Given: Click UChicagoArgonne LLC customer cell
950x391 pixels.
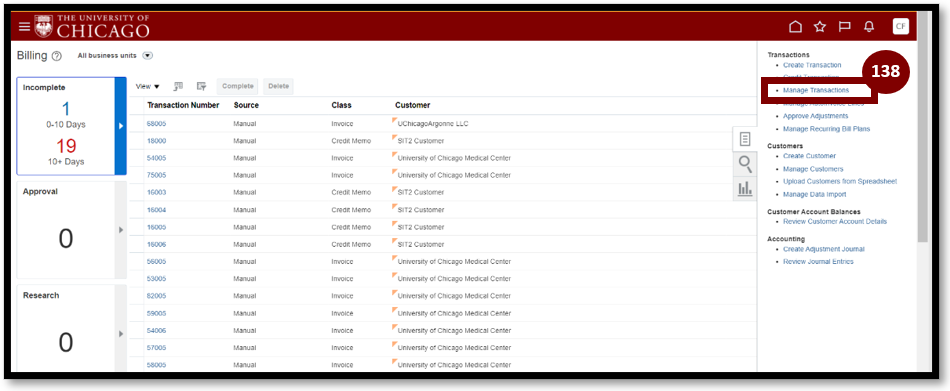Looking at the screenshot, I should (x=433, y=124).
